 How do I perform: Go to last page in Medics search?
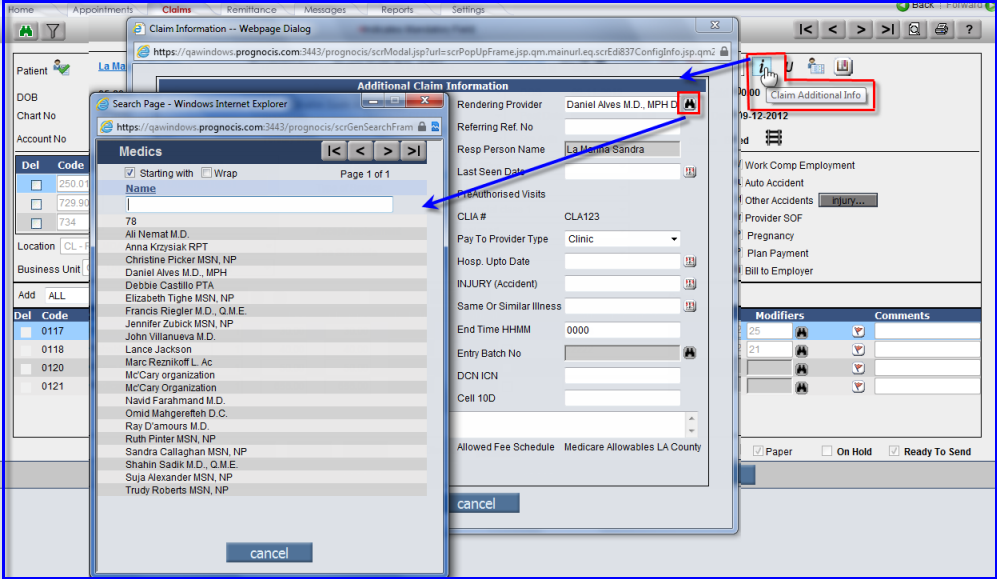[413, 151]
